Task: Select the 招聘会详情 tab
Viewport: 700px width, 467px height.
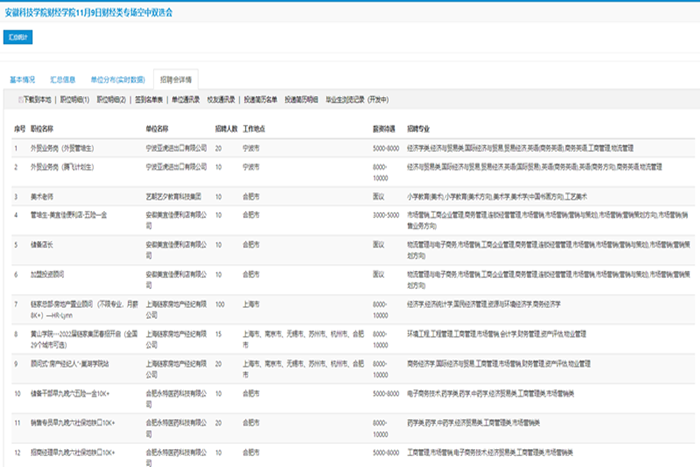Action: point(178,78)
